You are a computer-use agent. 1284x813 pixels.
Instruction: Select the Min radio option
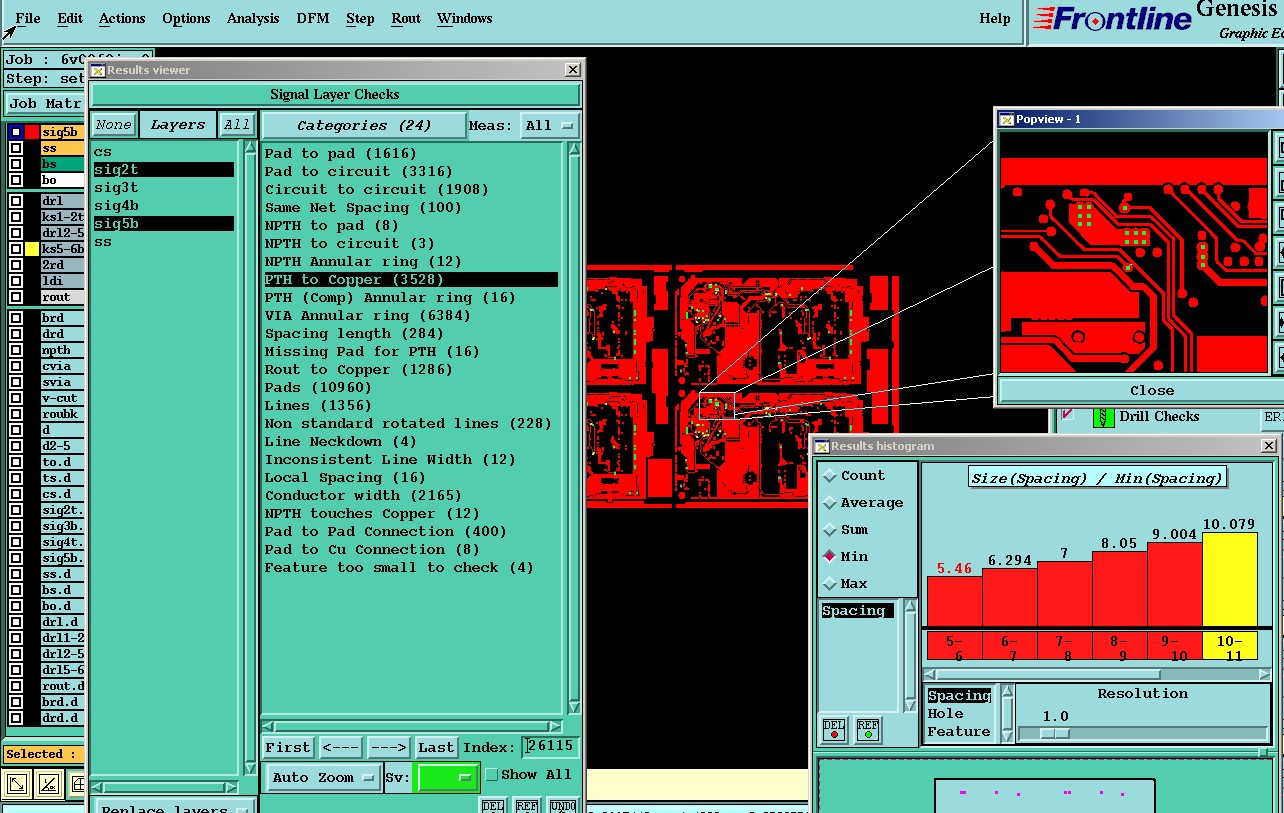tap(829, 557)
